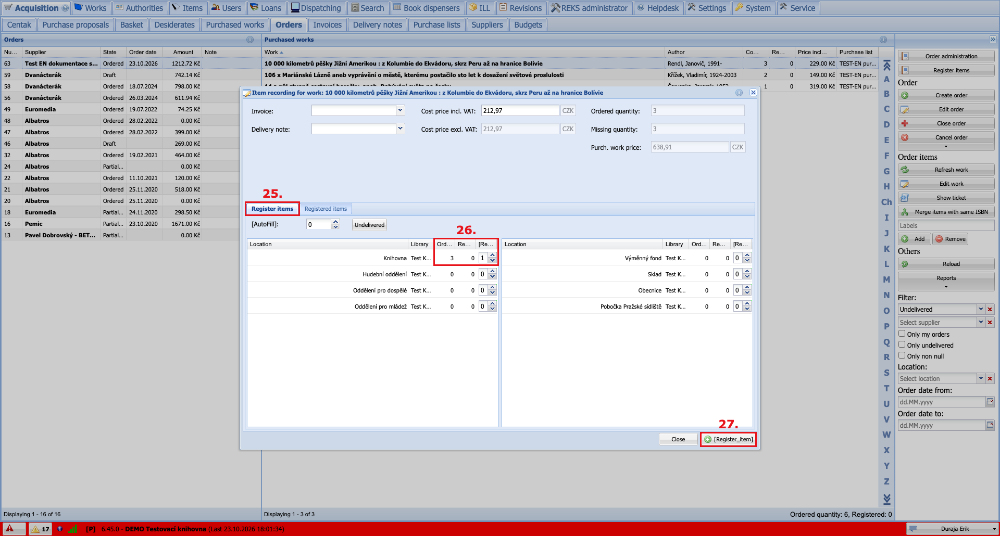Click Add label button
The height and width of the screenshot is (536, 1000).
pos(915,239)
